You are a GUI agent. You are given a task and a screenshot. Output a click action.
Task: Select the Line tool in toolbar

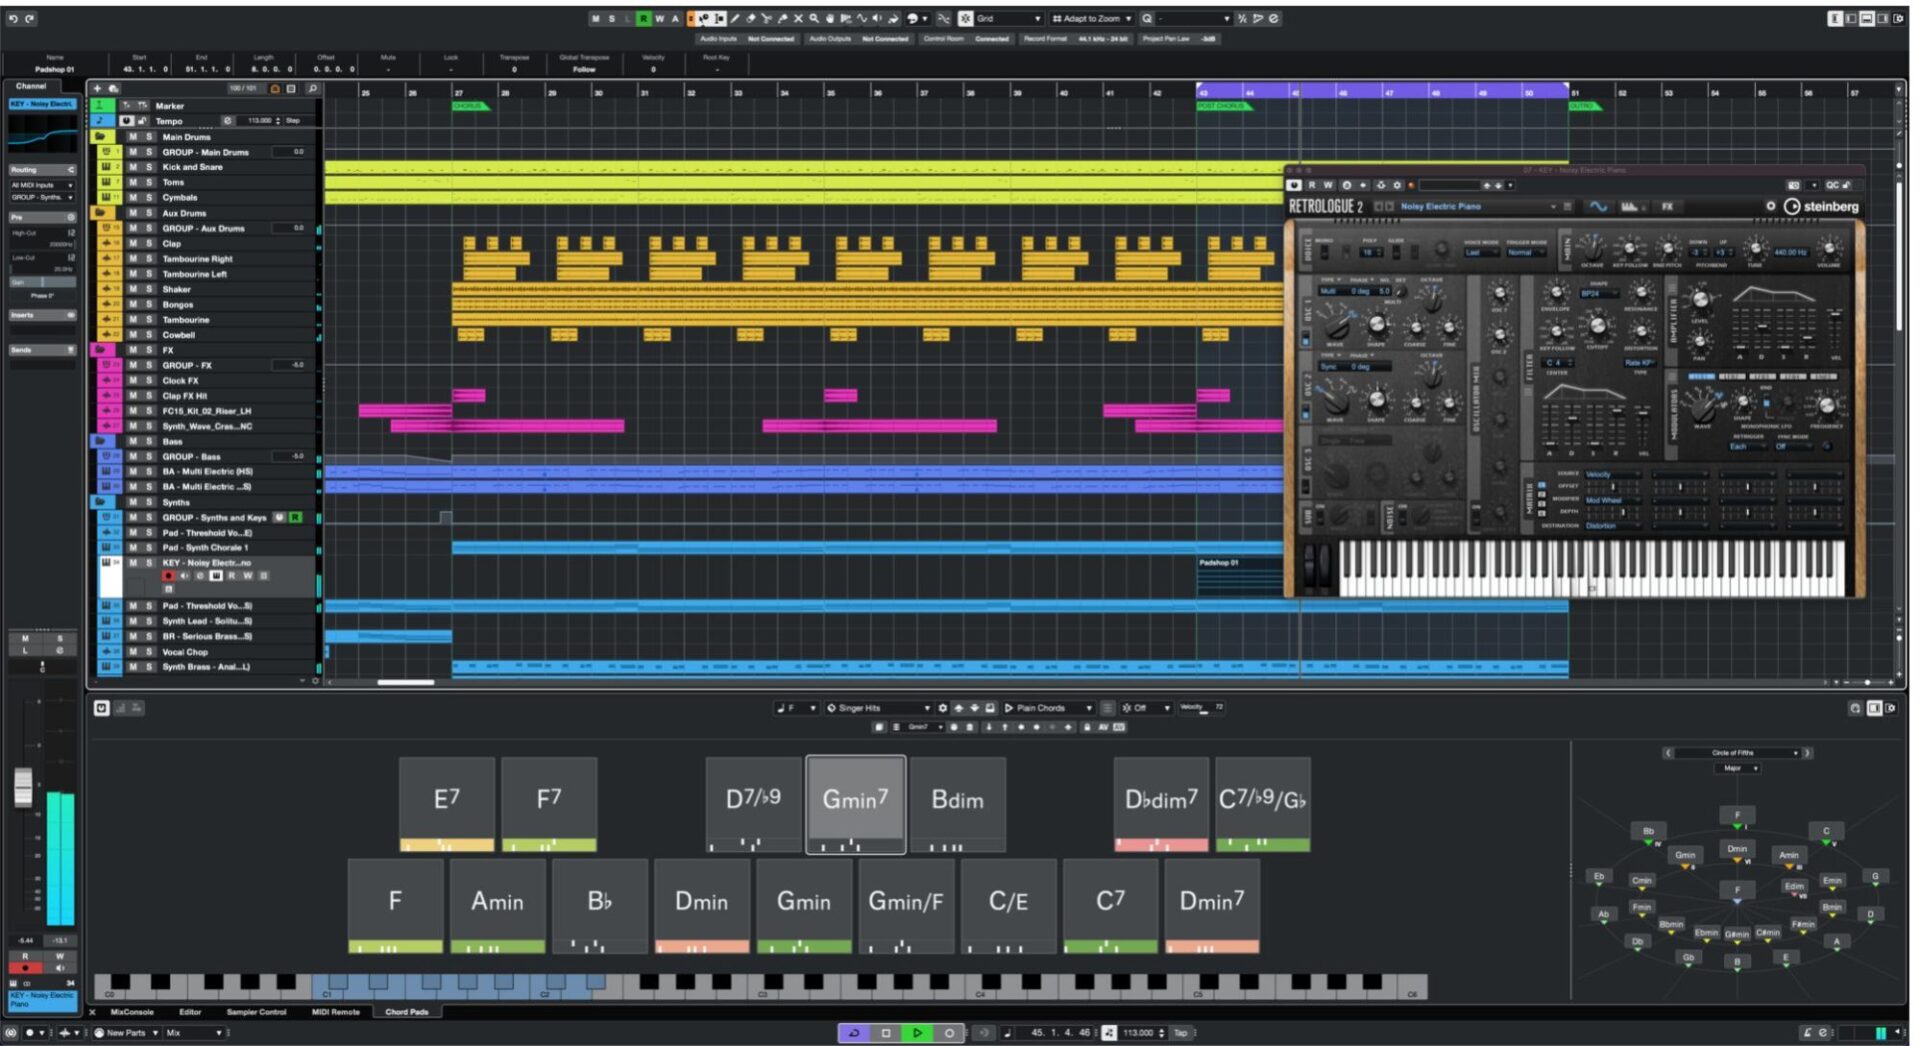coord(862,18)
